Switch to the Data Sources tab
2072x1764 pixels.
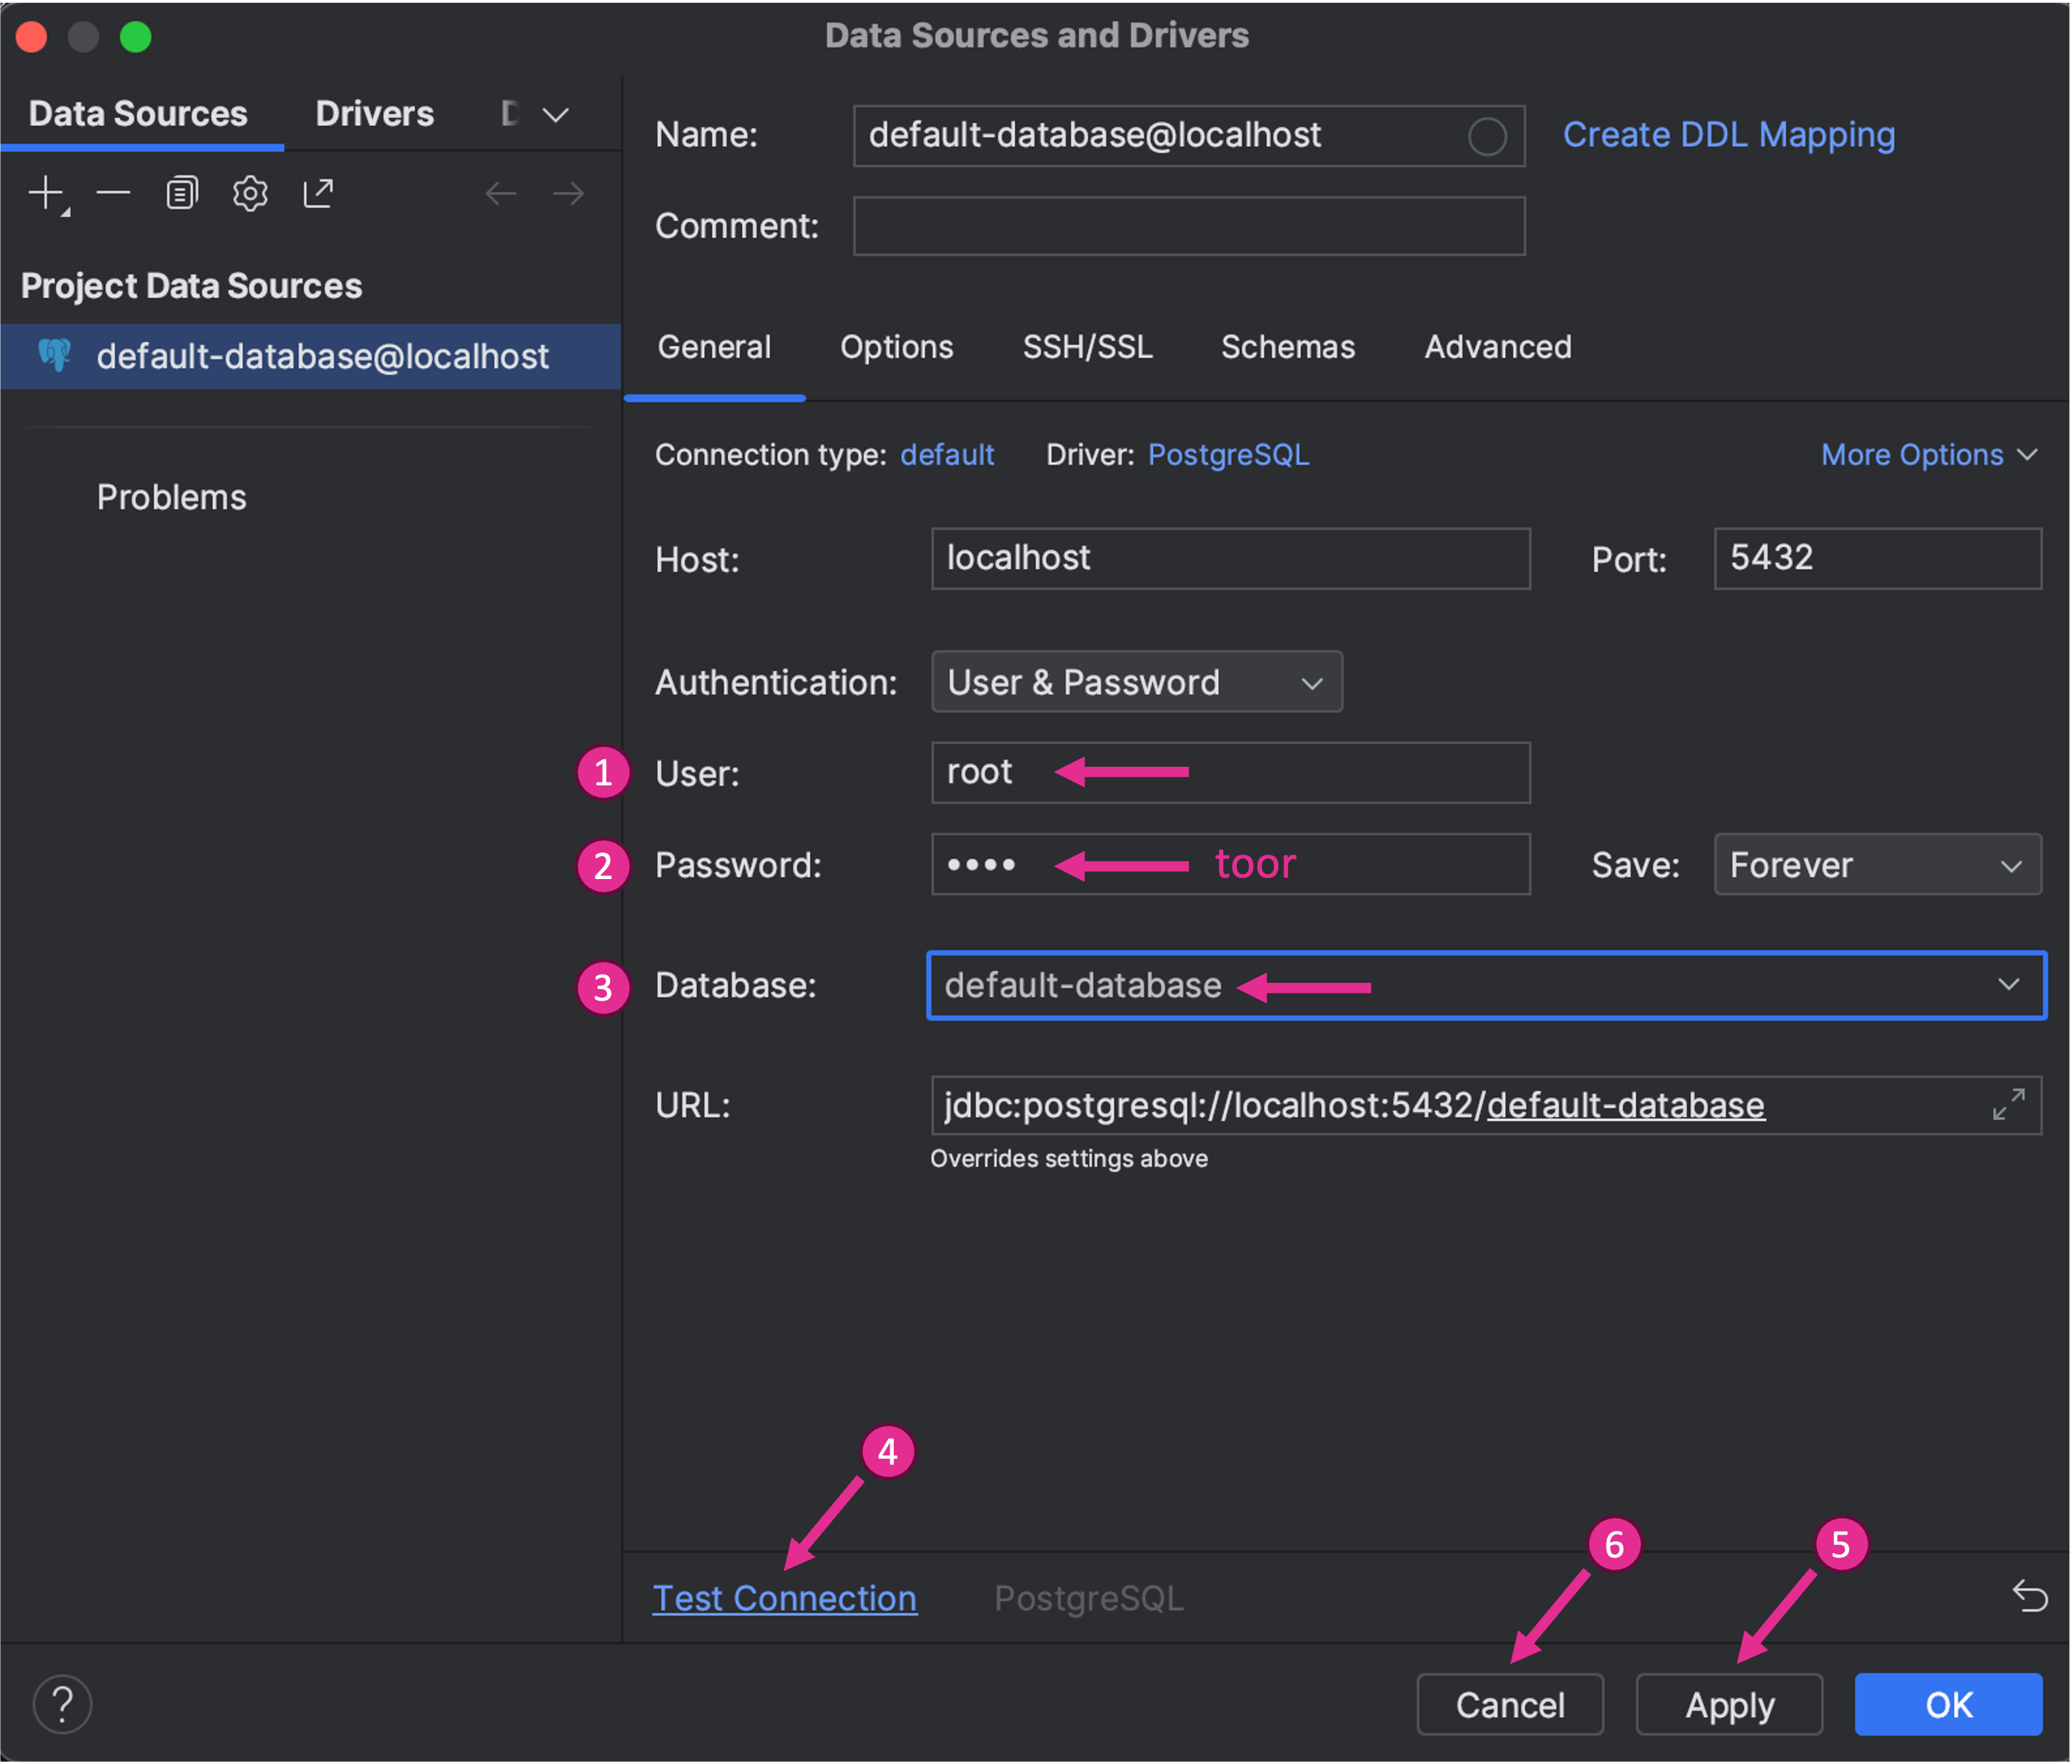(x=138, y=114)
